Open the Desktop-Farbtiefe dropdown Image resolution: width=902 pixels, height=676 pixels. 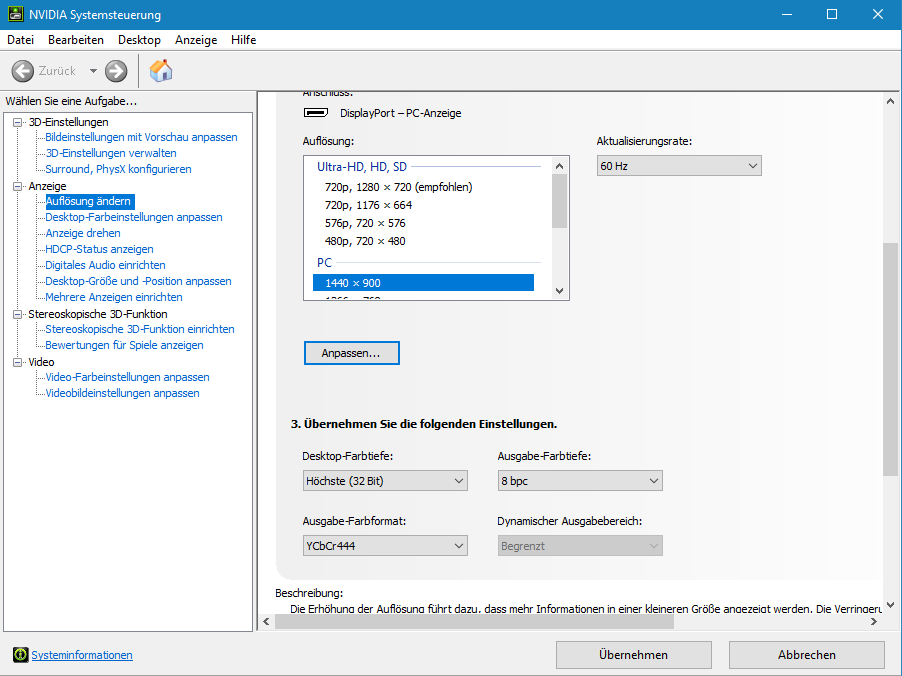coord(385,481)
